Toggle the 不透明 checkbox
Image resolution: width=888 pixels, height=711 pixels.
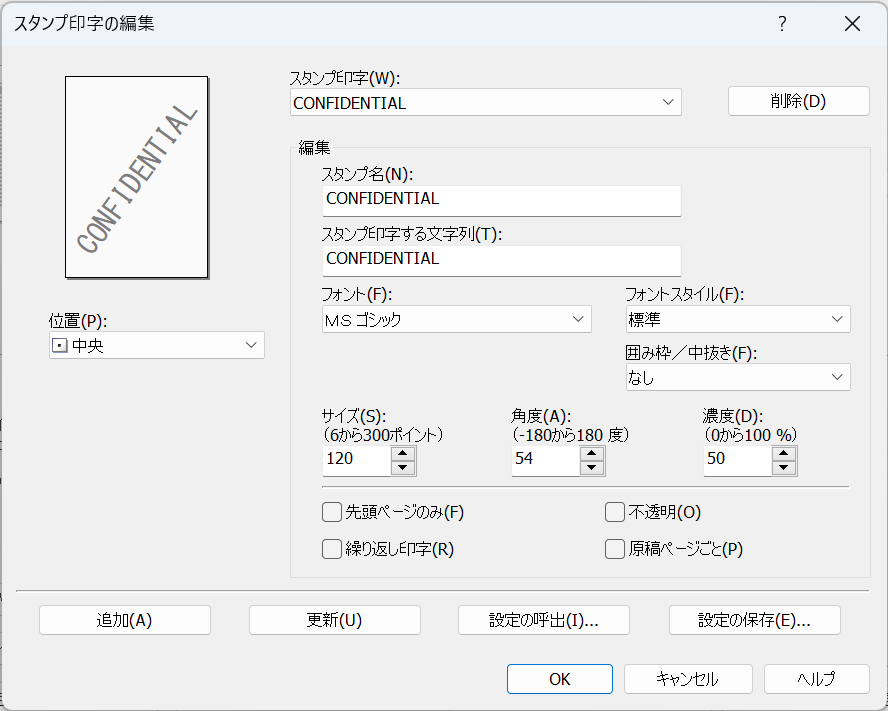[615, 513]
